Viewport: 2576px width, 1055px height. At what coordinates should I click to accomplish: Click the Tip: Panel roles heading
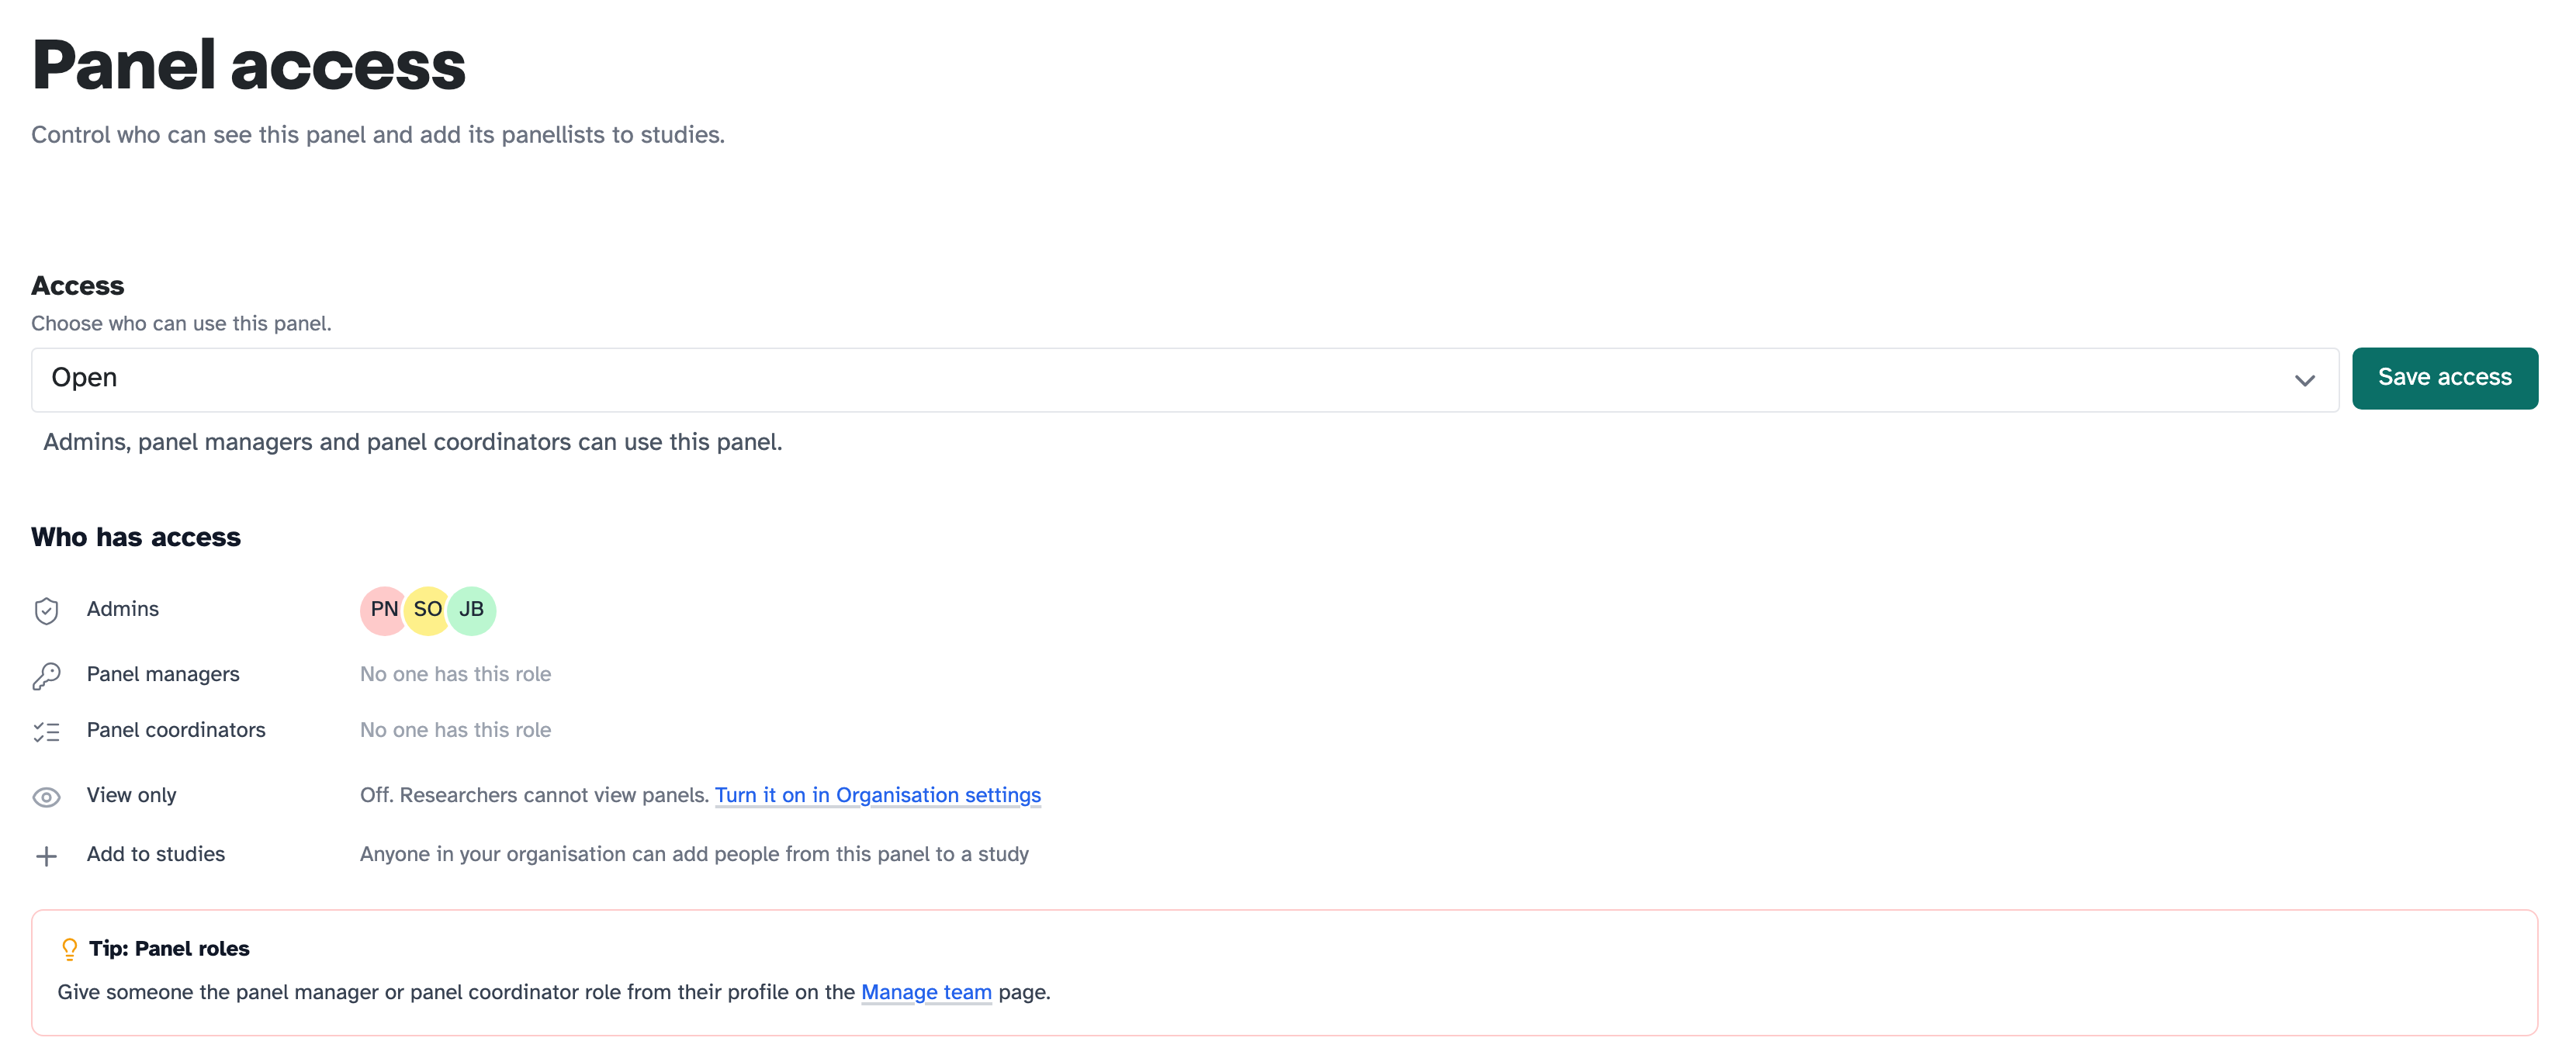click(x=169, y=948)
